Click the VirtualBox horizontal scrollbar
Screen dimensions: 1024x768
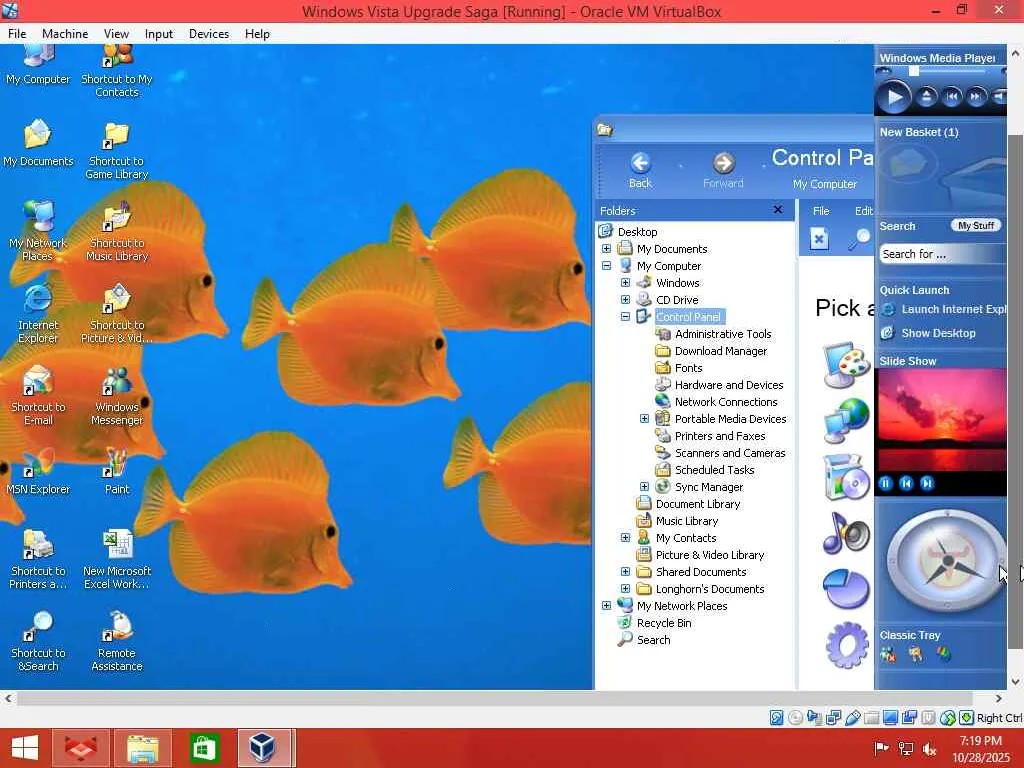pos(494,699)
